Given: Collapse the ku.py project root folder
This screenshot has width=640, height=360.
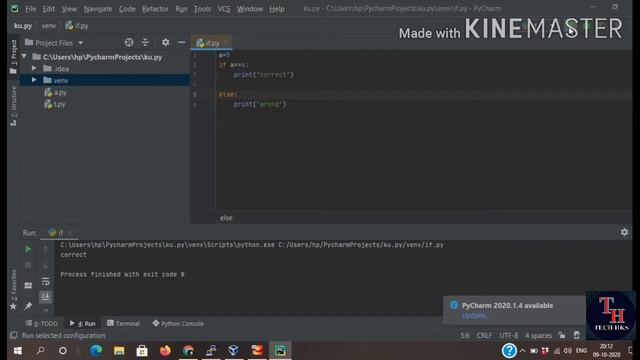Looking at the screenshot, I should [x=24, y=56].
